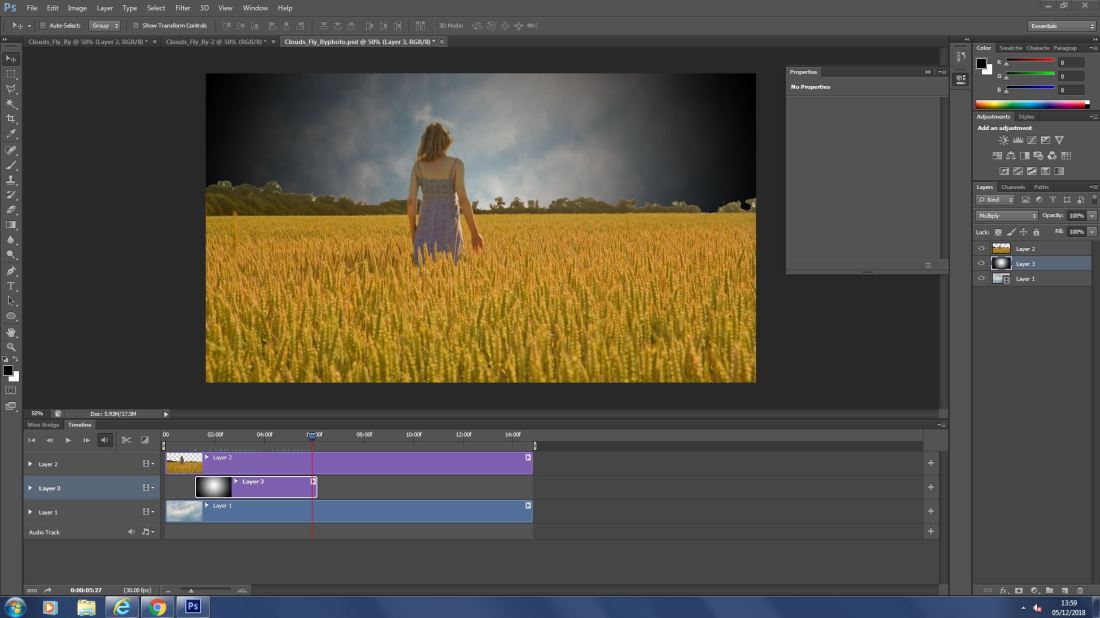Open the Multiply blend mode dropdown

pos(1006,216)
